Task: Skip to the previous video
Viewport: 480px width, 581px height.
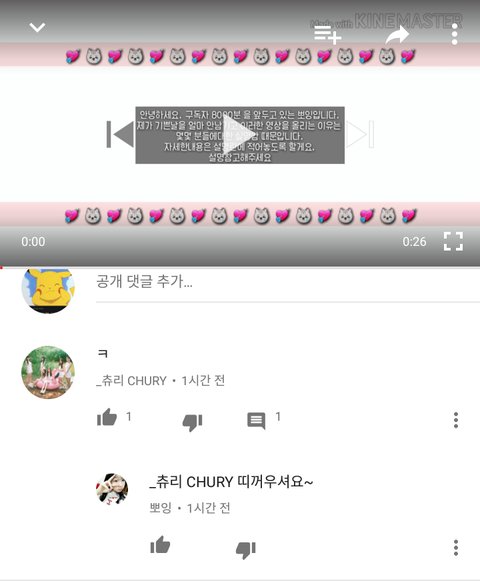Action: pyautogui.click(x=120, y=134)
